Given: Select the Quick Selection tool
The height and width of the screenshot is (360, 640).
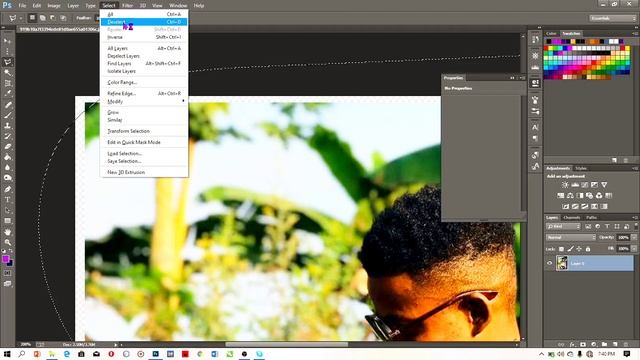Looking at the screenshot, I should click(x=7, y=73).
